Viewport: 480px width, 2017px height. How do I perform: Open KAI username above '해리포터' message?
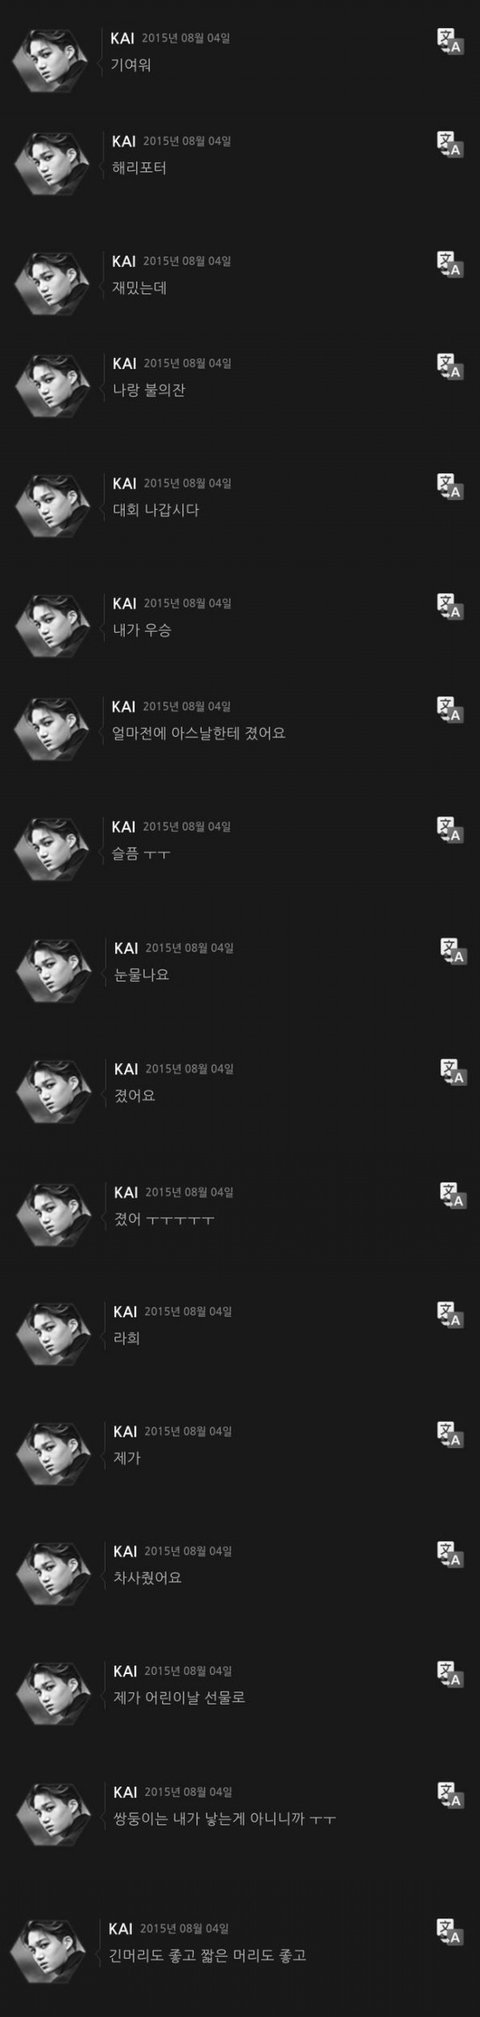click(124, 141)
